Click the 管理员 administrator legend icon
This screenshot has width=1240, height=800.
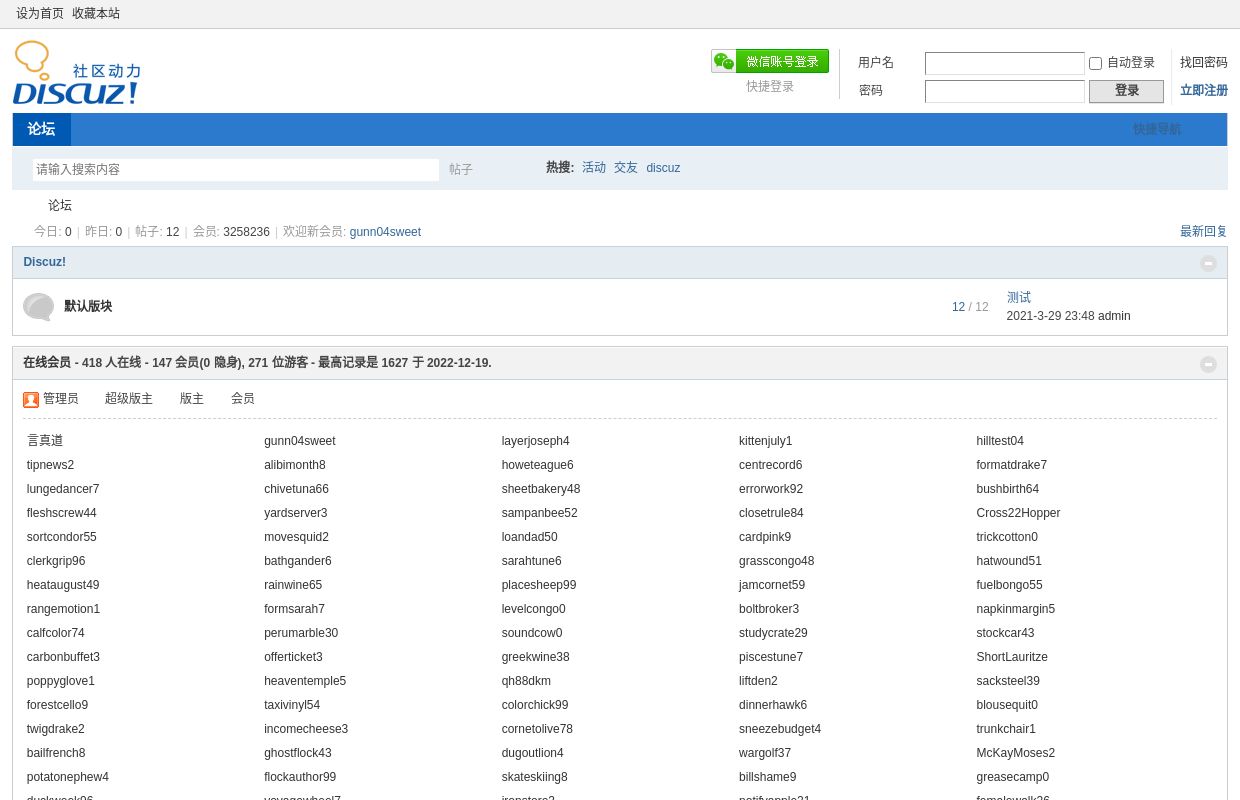click(31, 399)
